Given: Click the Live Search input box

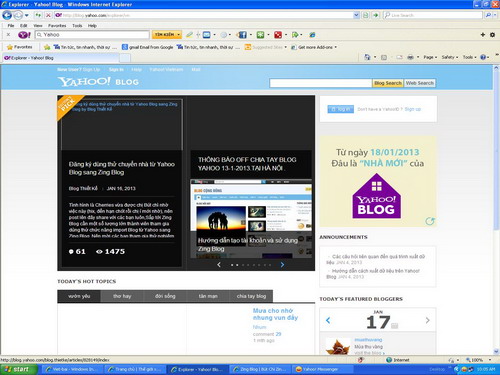Looking at the screenshot, I should pyautogui.click(x=433, y=15).
